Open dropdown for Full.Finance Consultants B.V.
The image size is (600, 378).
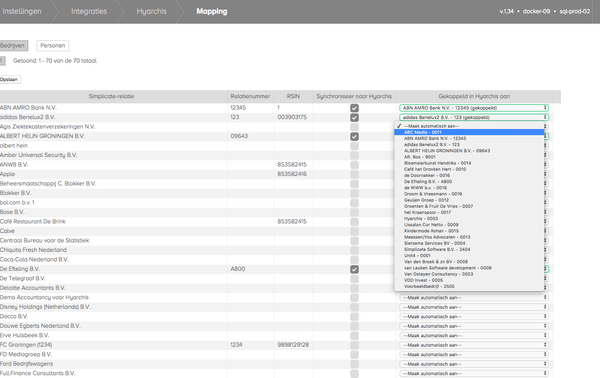[x=474, y=373]
